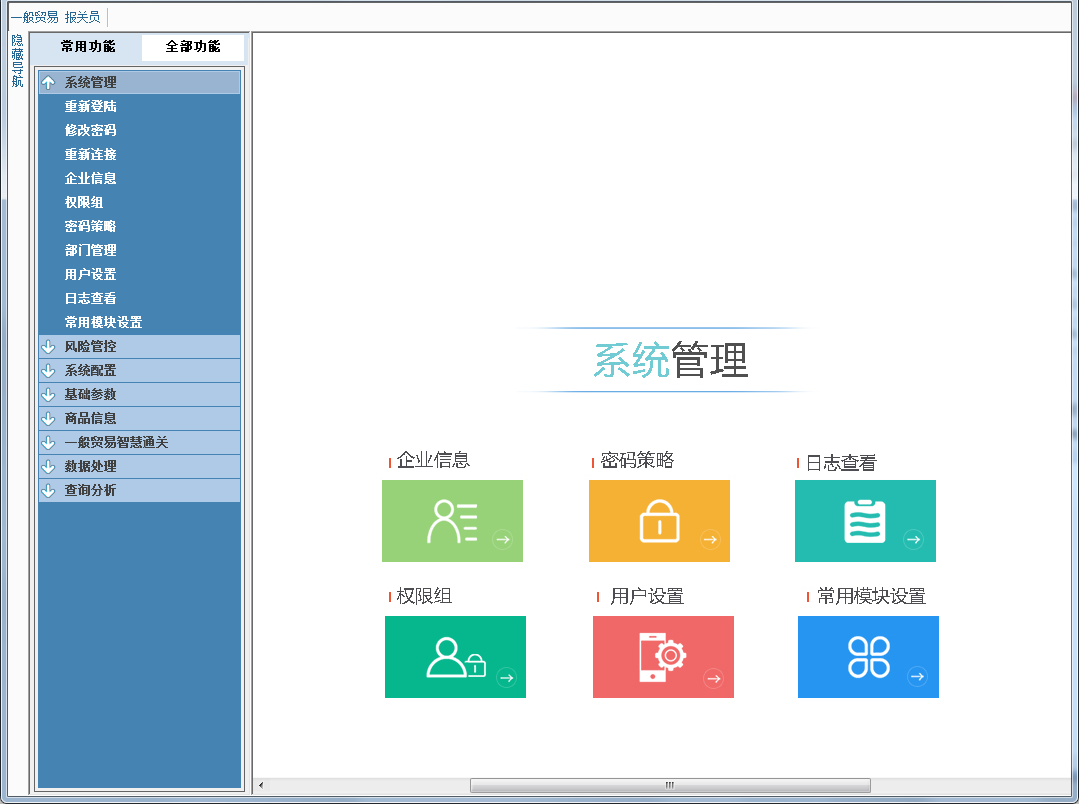1079x804 pixels.
Task: Select 修改密码 in the sidebar
Action: coord(90,130)
